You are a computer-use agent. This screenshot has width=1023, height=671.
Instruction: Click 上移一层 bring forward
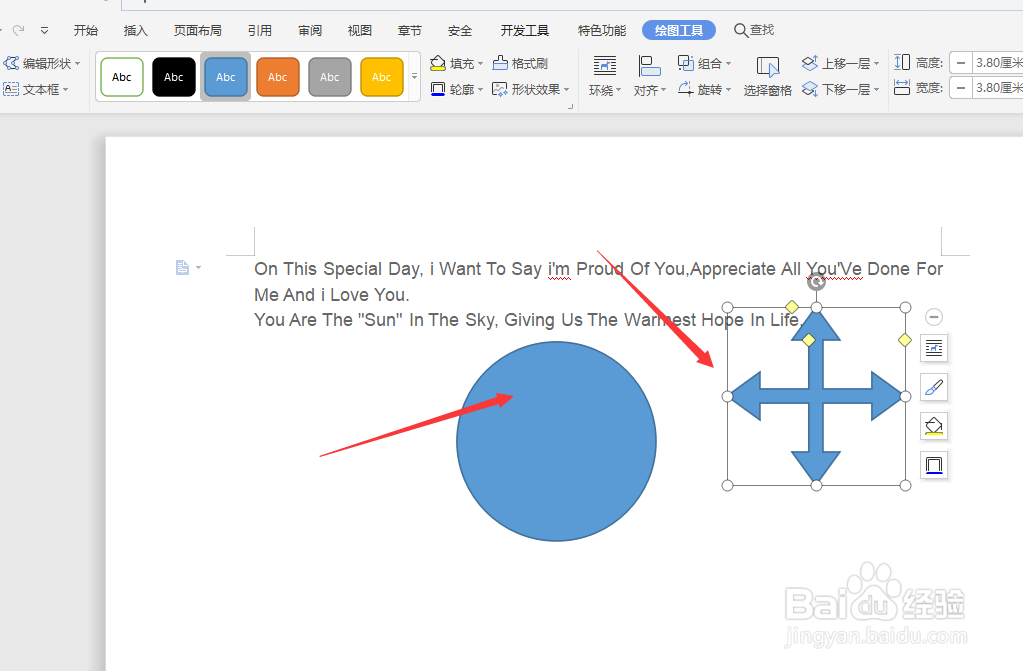836,63
